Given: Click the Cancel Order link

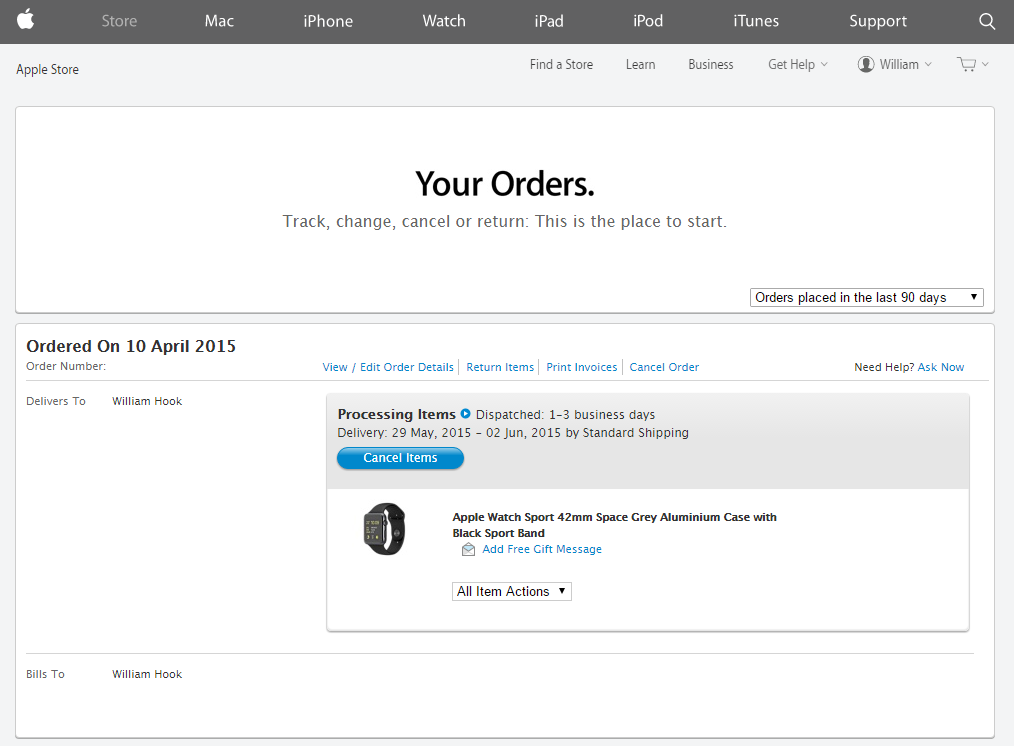Looking at the screenshot, I should [x=664, y=367].
